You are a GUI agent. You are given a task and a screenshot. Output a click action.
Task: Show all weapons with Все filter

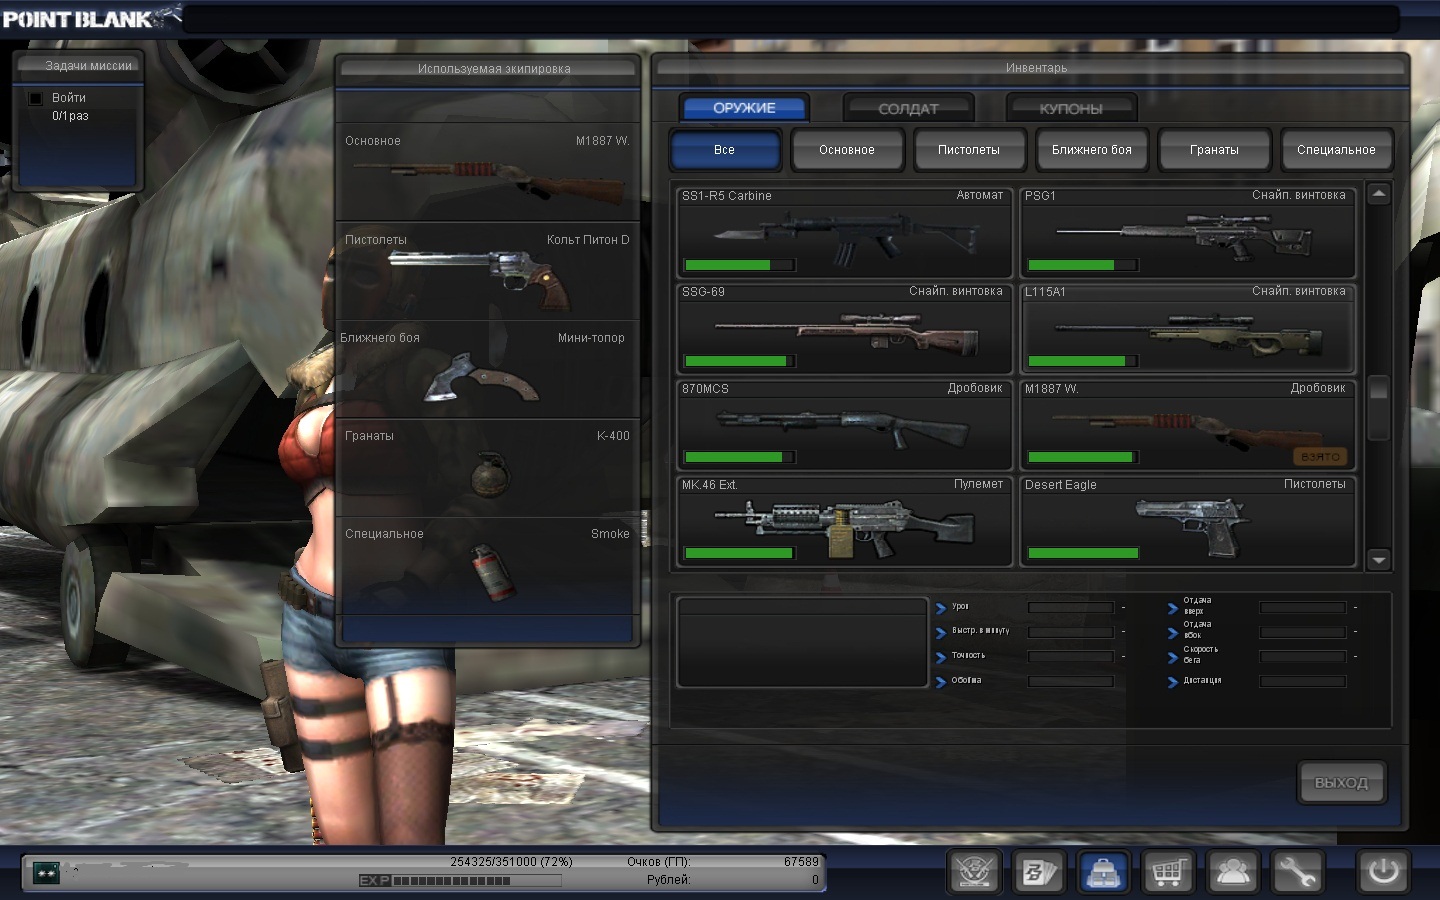coord(725,150)
